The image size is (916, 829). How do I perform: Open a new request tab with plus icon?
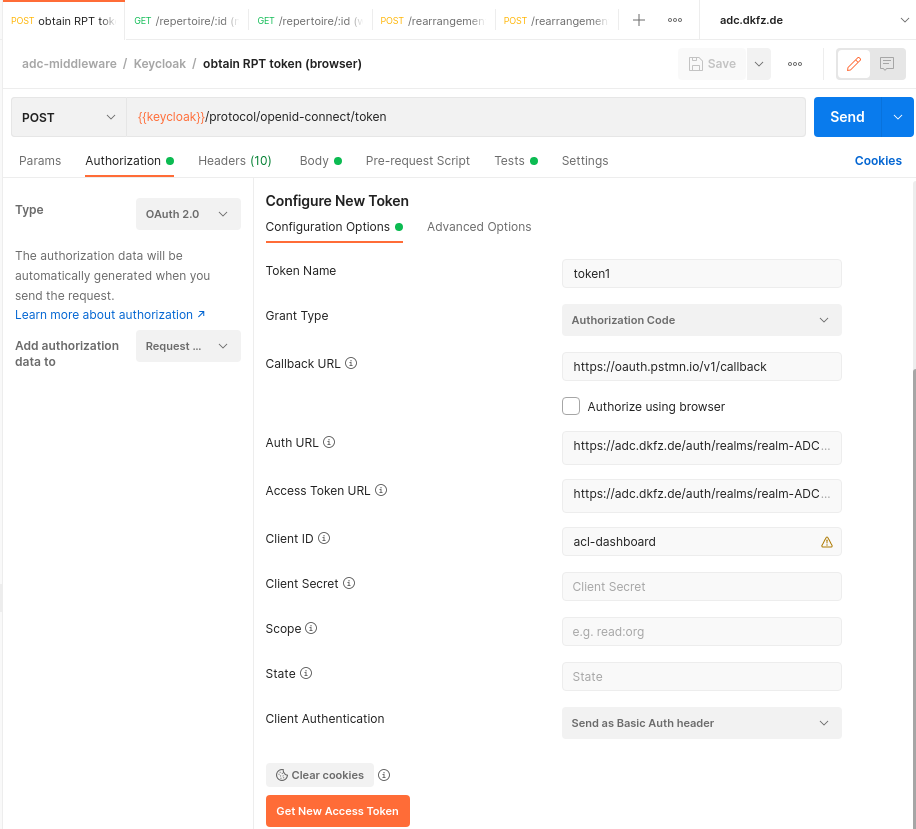638,19
